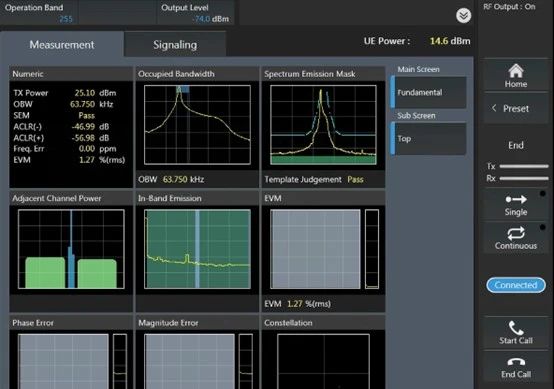Click the End button
The image size is (554, 389).
515,145
